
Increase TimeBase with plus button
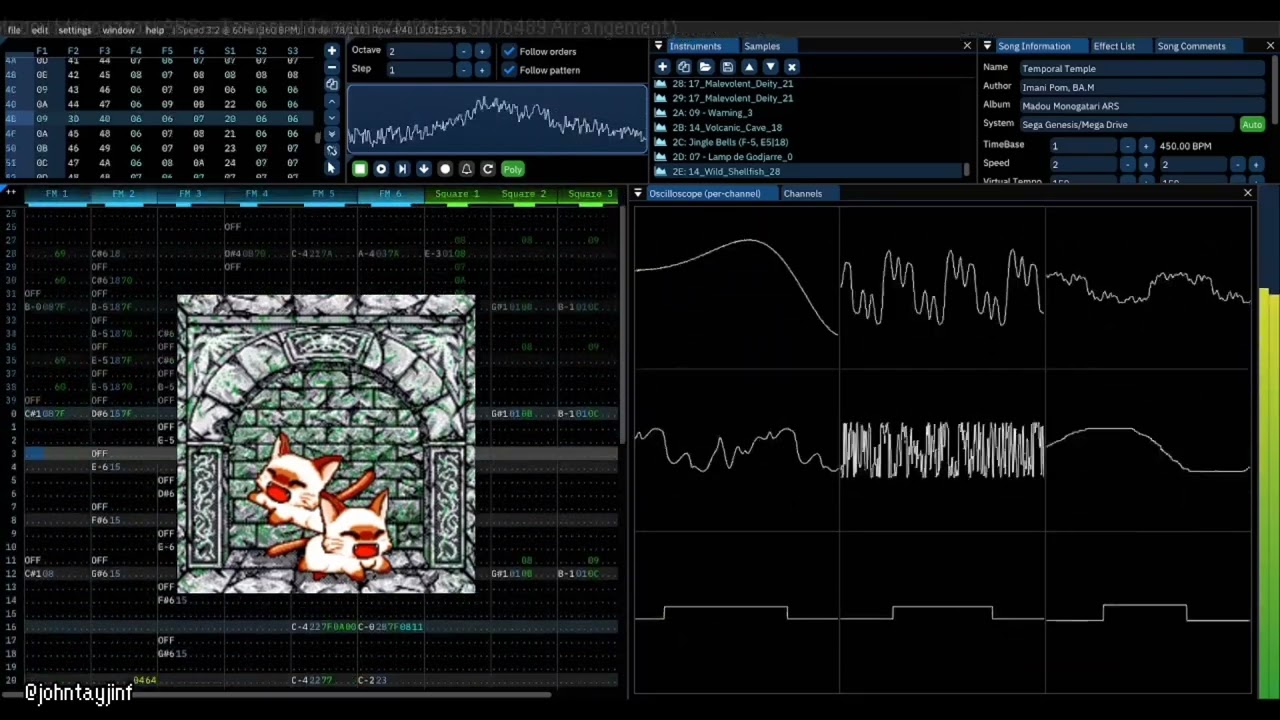tap(1146, 146)
